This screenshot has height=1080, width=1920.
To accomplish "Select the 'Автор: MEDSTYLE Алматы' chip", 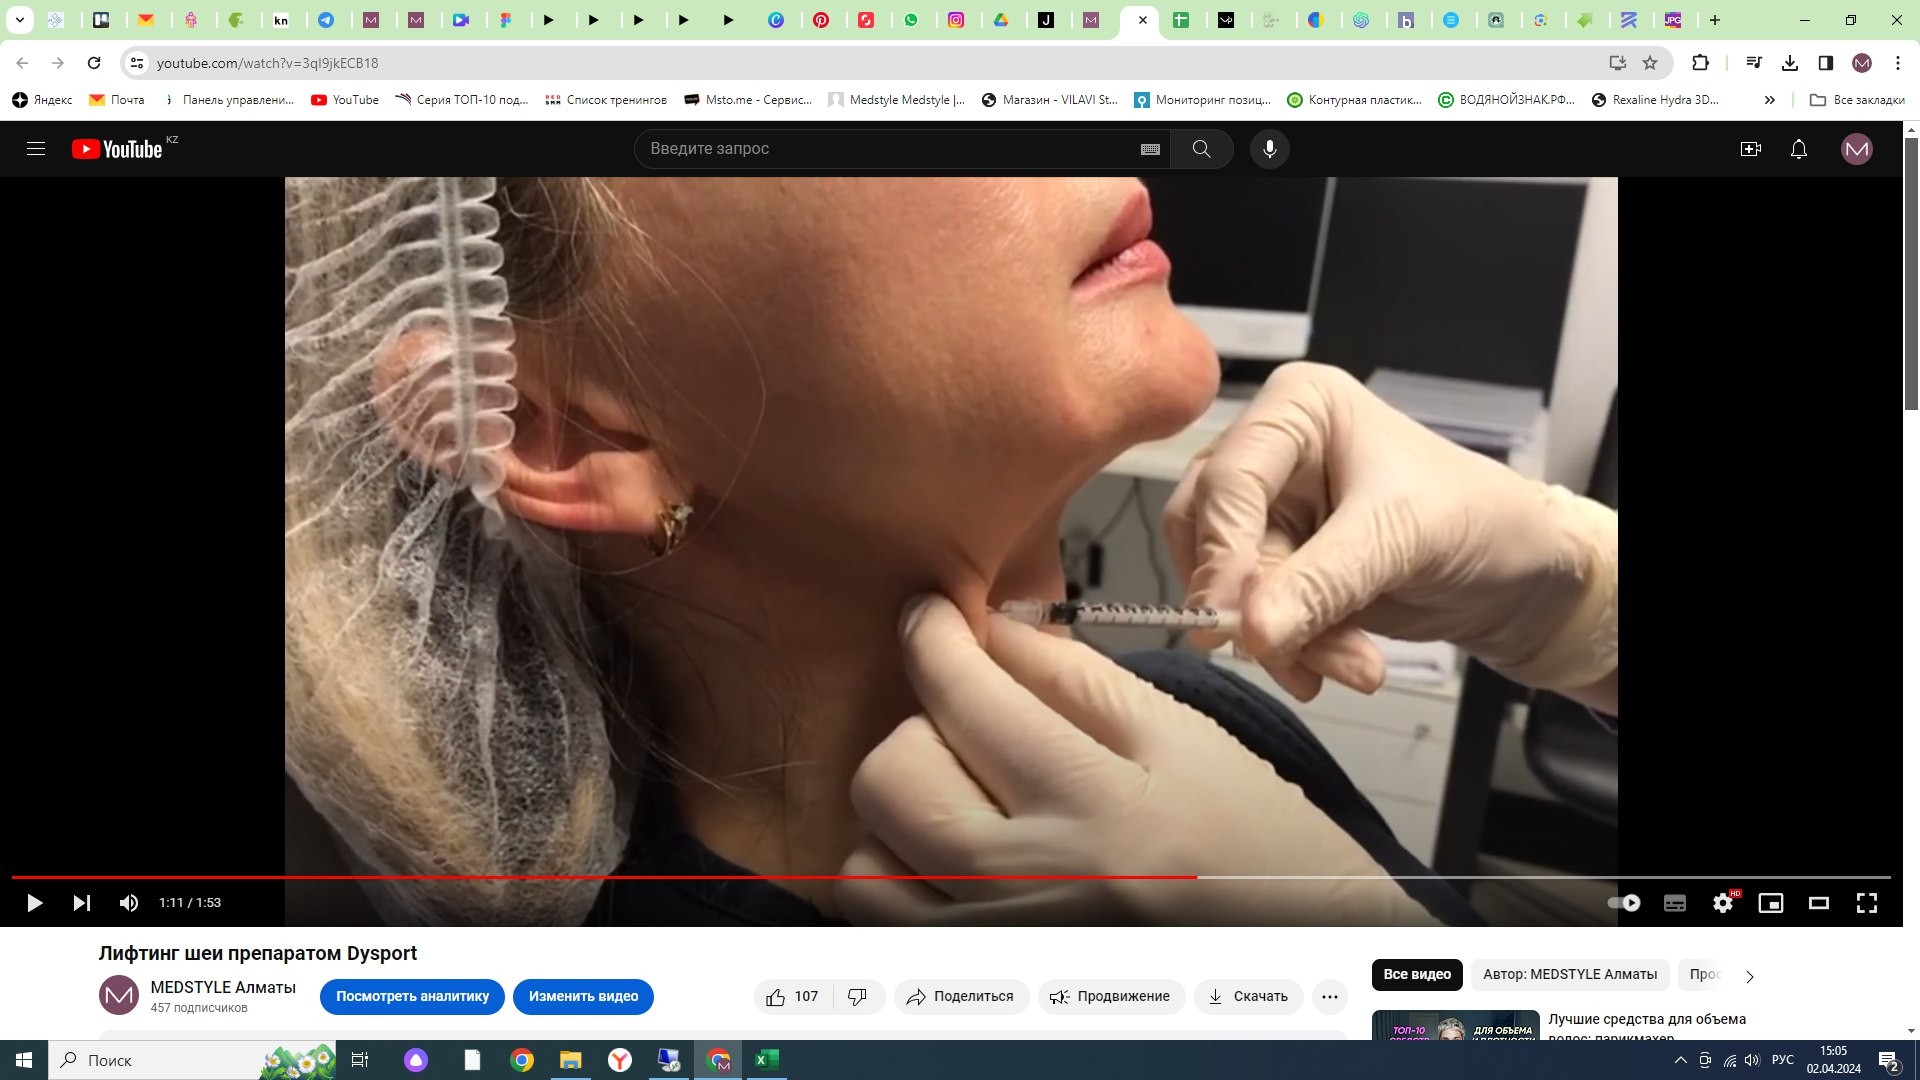I will click(1569, 974).
